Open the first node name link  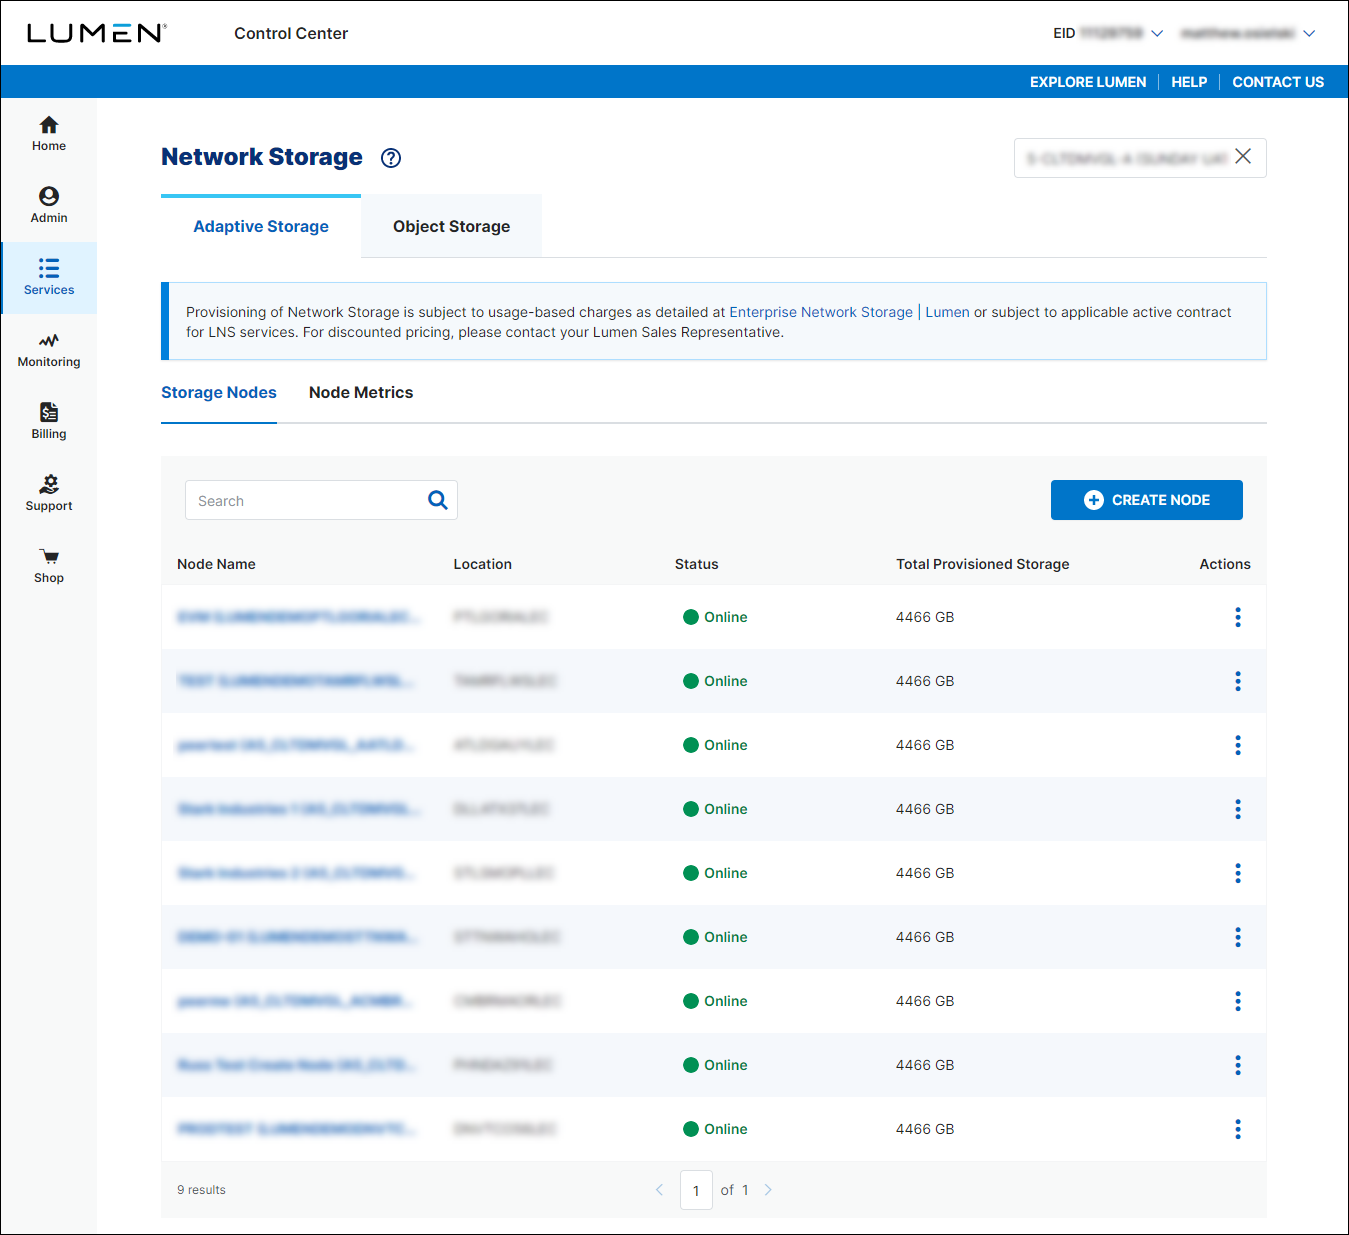298,617
